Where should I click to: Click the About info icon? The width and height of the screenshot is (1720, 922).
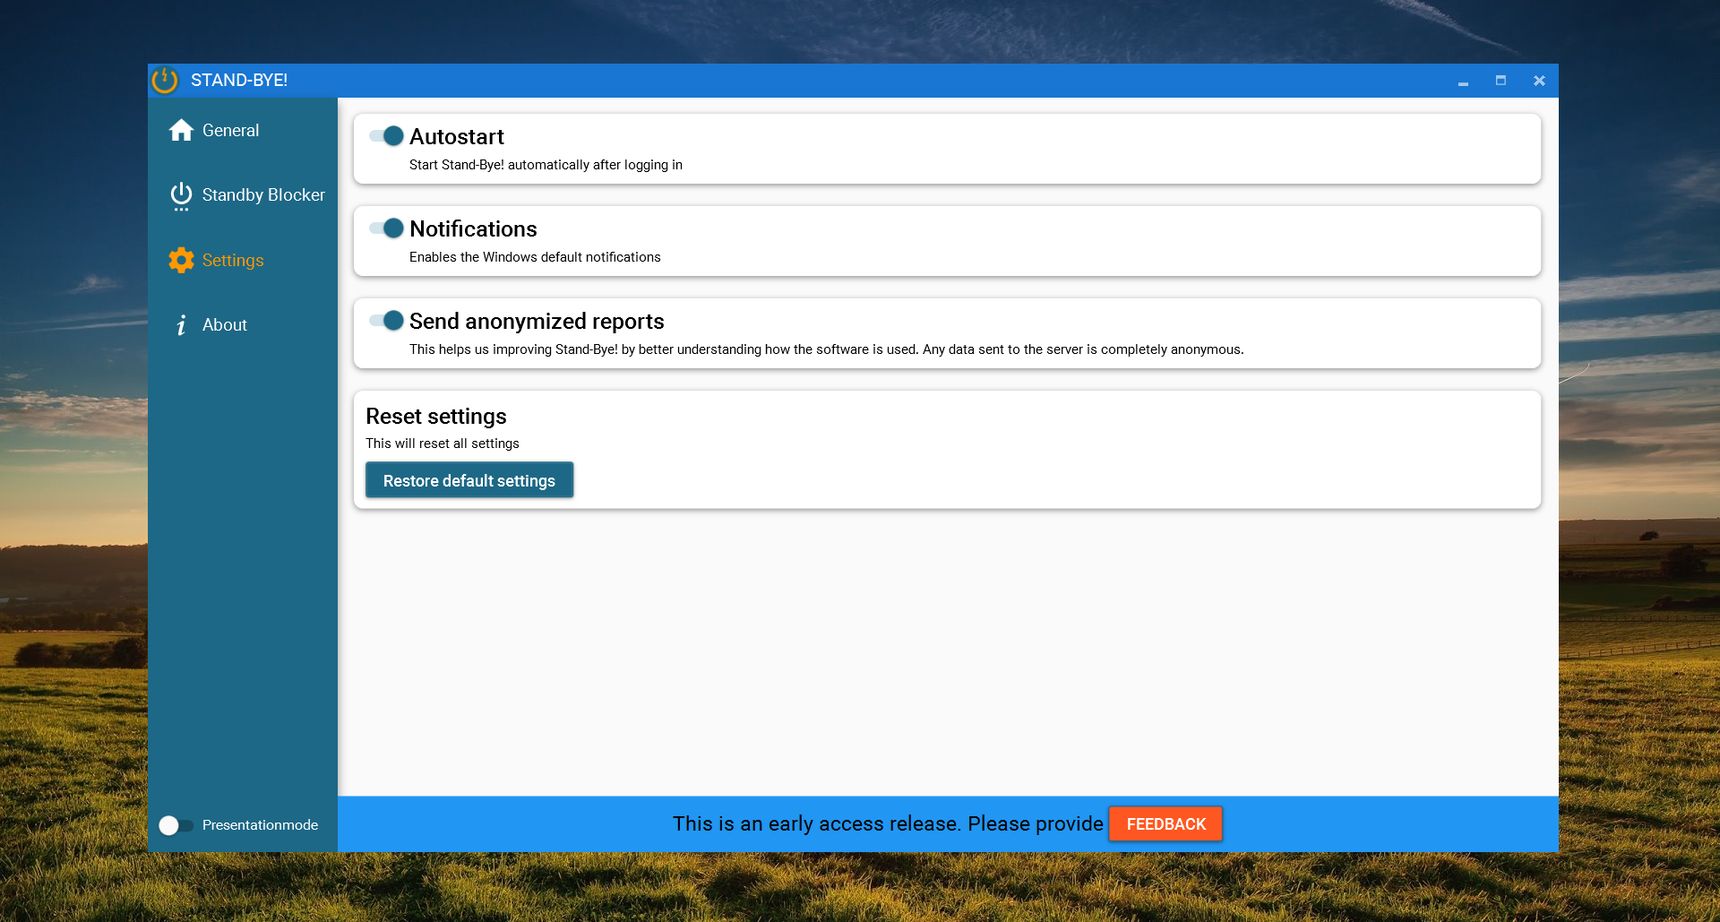coord(181,325)
